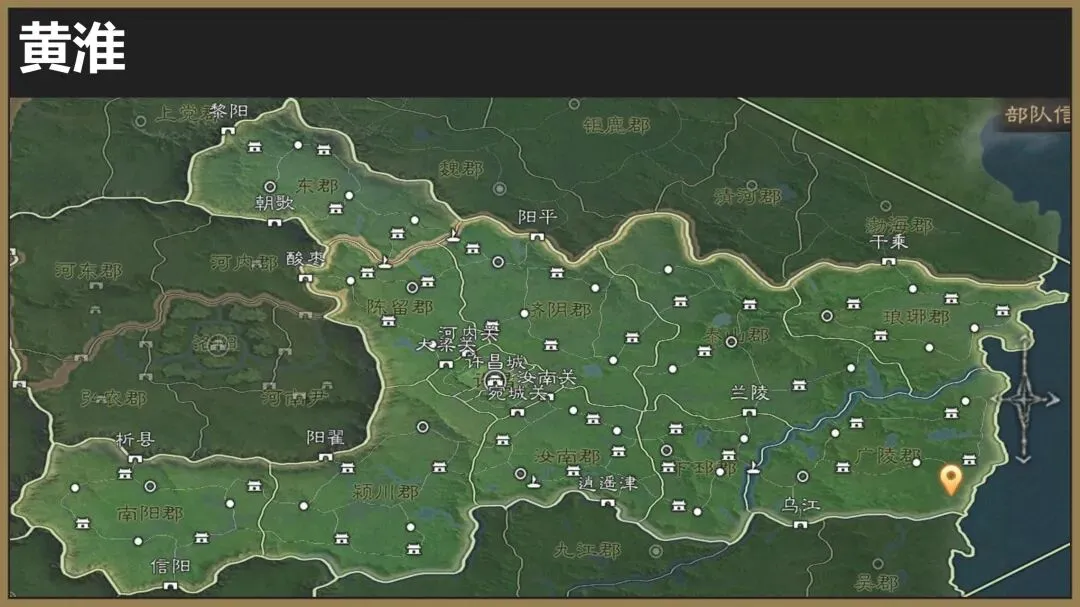This screenshot has width=1080, height=607.
Task: Select the 兰陵 pass gate icon
Action: 749,412
